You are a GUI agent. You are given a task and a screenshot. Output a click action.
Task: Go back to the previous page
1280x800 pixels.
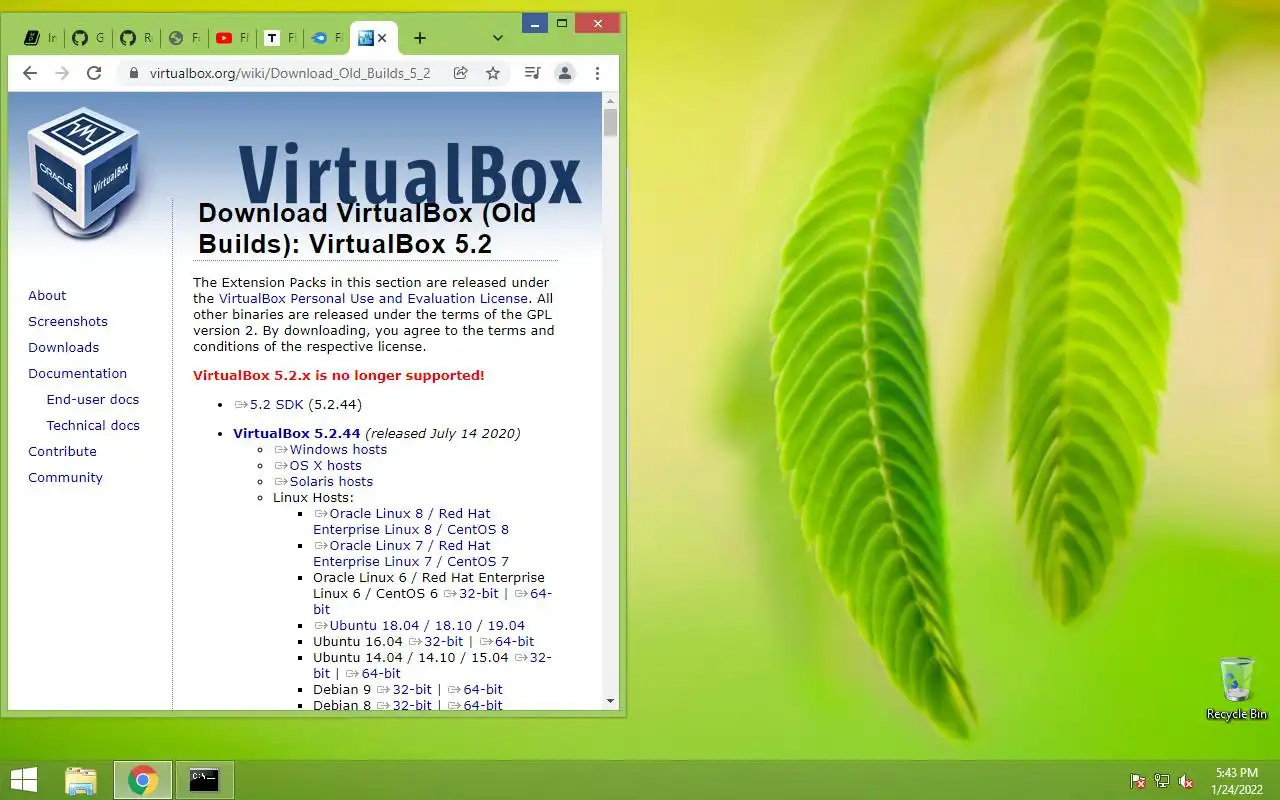pyautogui.click(x=30, y=73)
